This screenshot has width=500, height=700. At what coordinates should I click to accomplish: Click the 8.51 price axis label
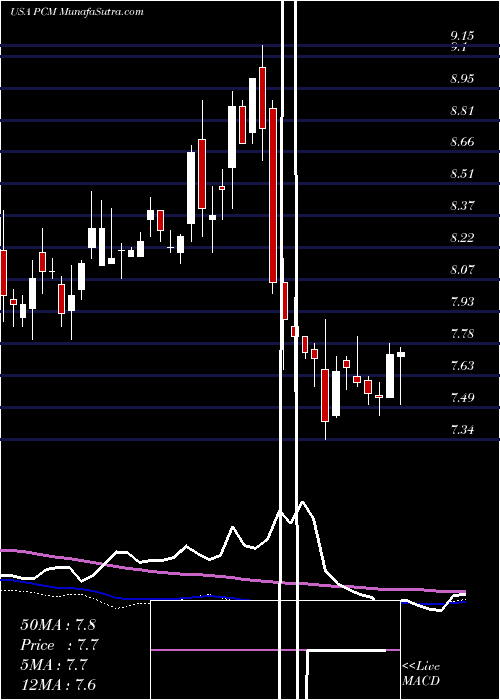click(462, 174)
